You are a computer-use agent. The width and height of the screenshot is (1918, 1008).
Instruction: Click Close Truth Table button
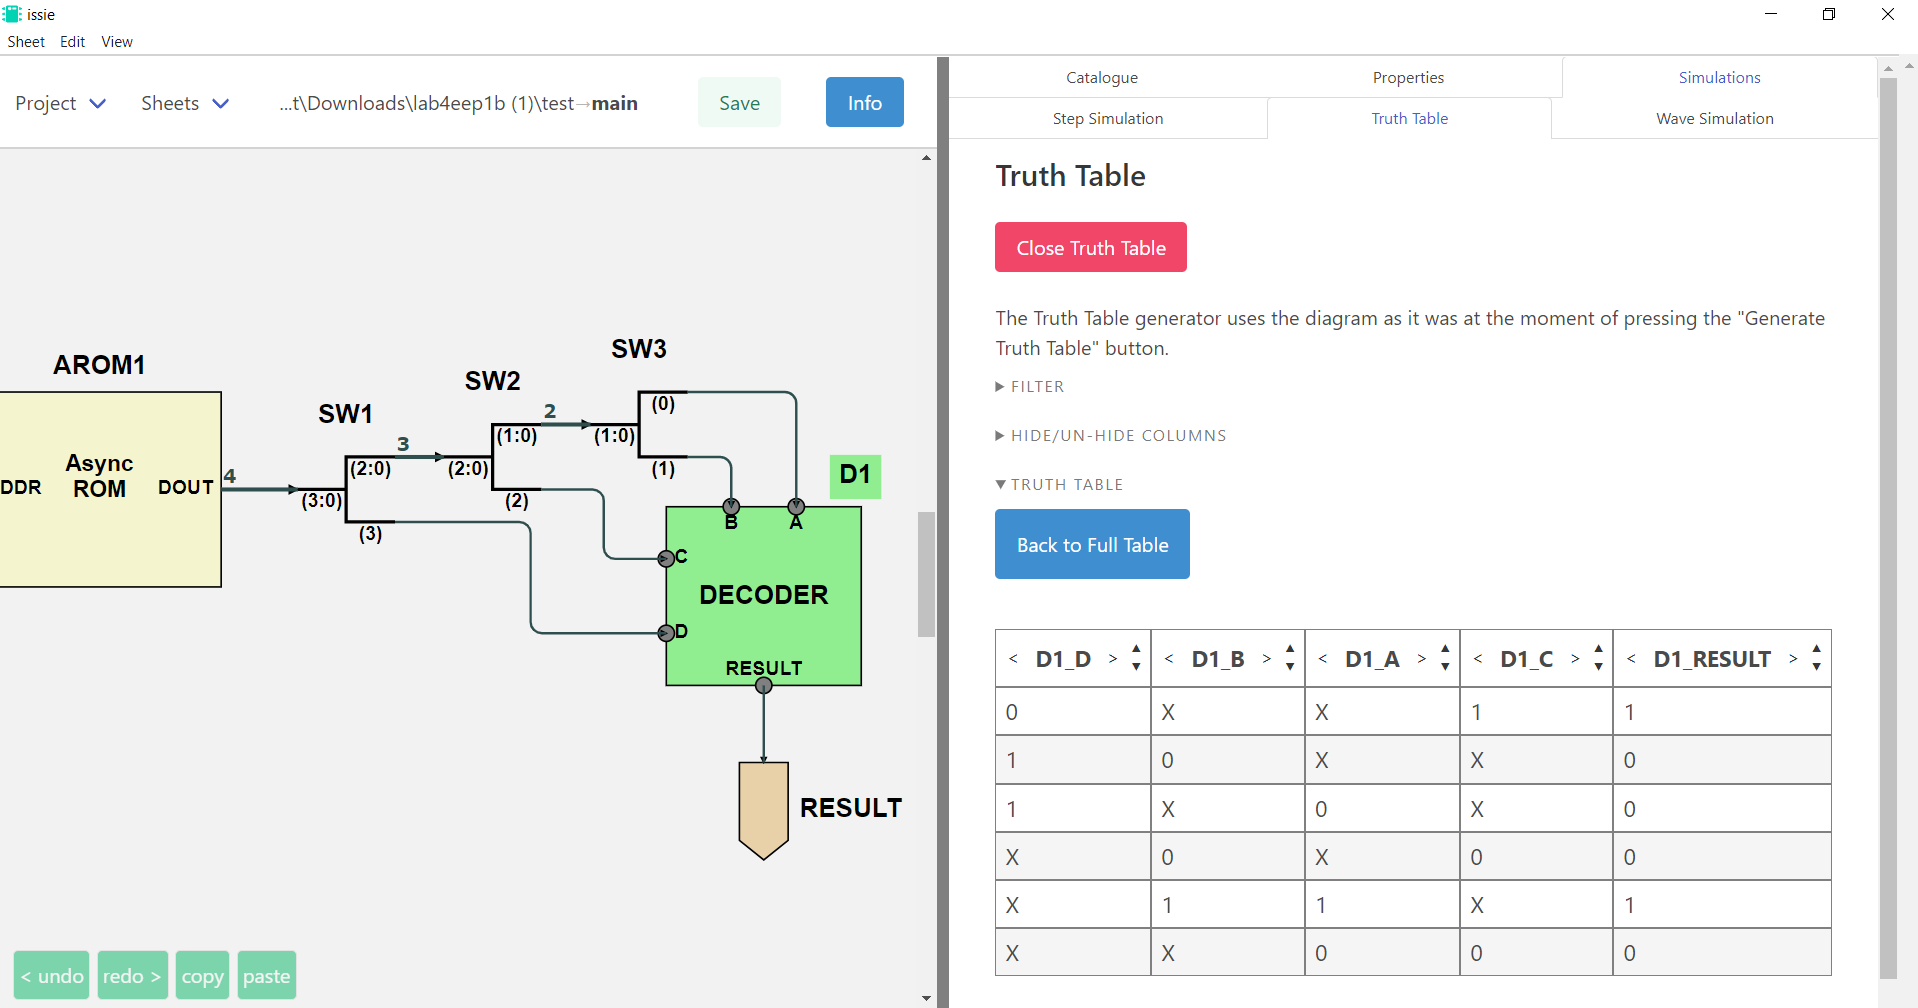coord(1091,247)
